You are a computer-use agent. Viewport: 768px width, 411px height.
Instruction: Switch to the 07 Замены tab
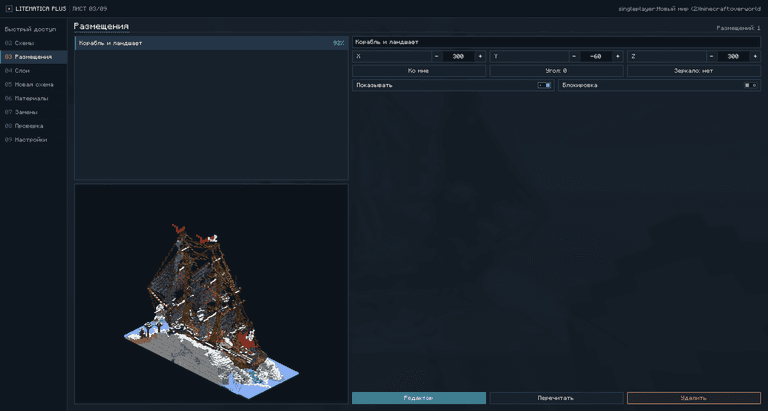[x=33, y=112]
